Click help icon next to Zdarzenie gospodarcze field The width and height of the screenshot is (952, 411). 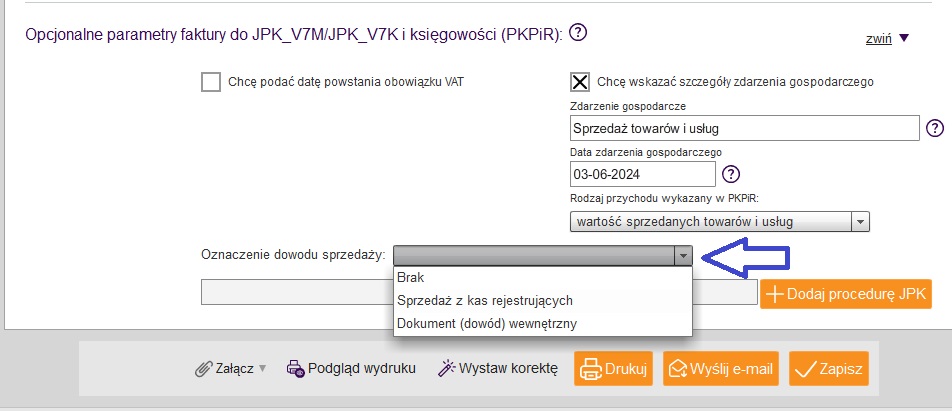(x=935, y=128)
